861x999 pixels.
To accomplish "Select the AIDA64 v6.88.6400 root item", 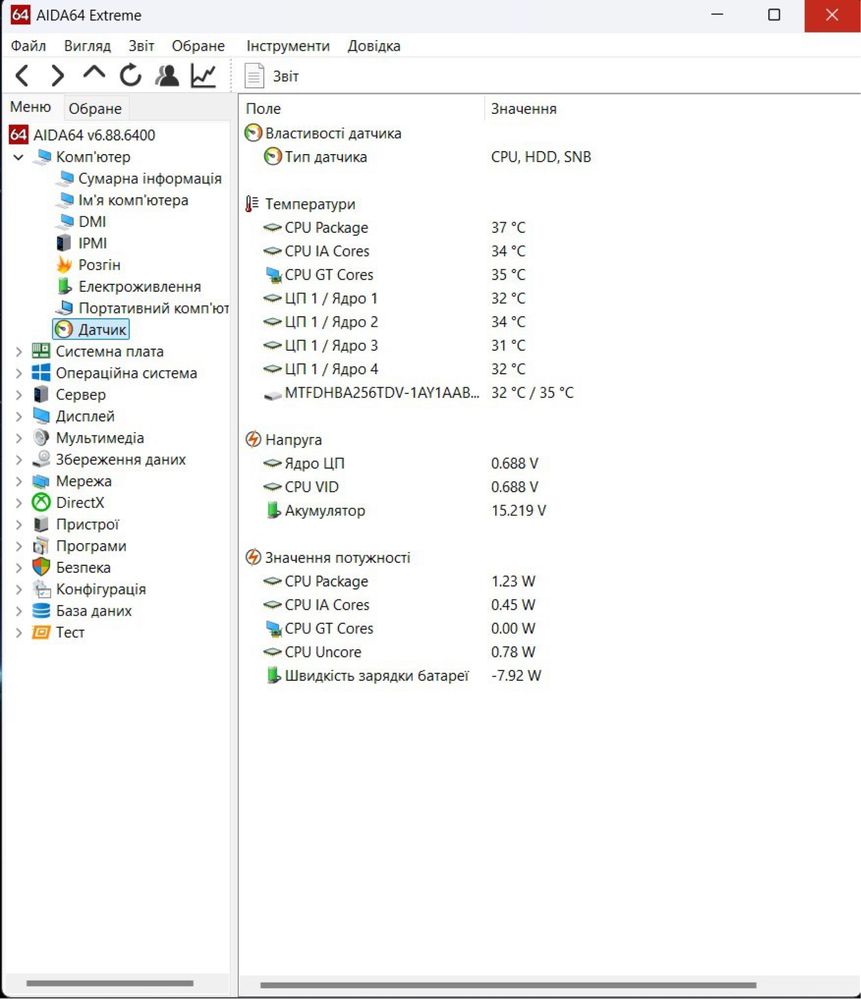I will 82,135.
